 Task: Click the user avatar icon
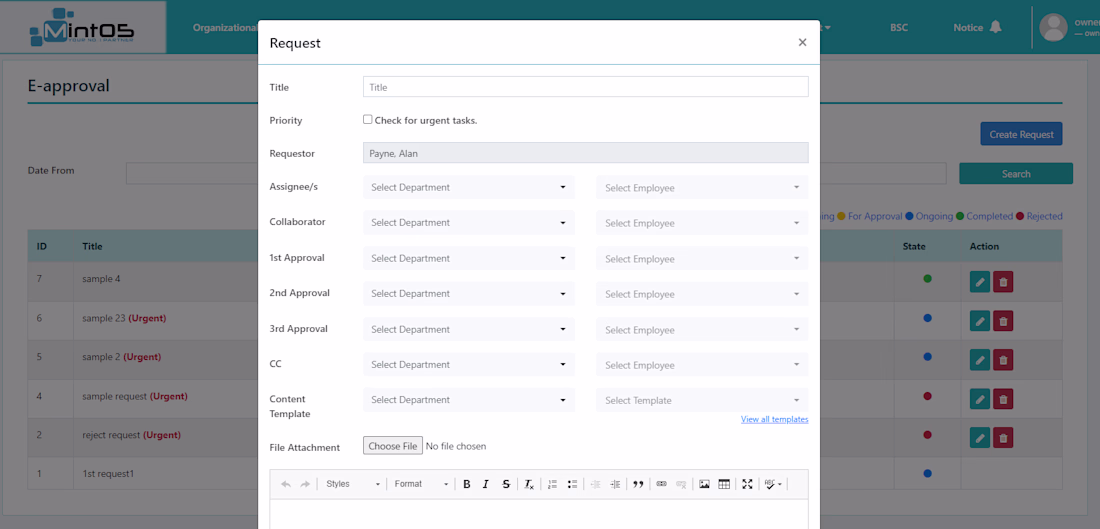coord(1053,27)
